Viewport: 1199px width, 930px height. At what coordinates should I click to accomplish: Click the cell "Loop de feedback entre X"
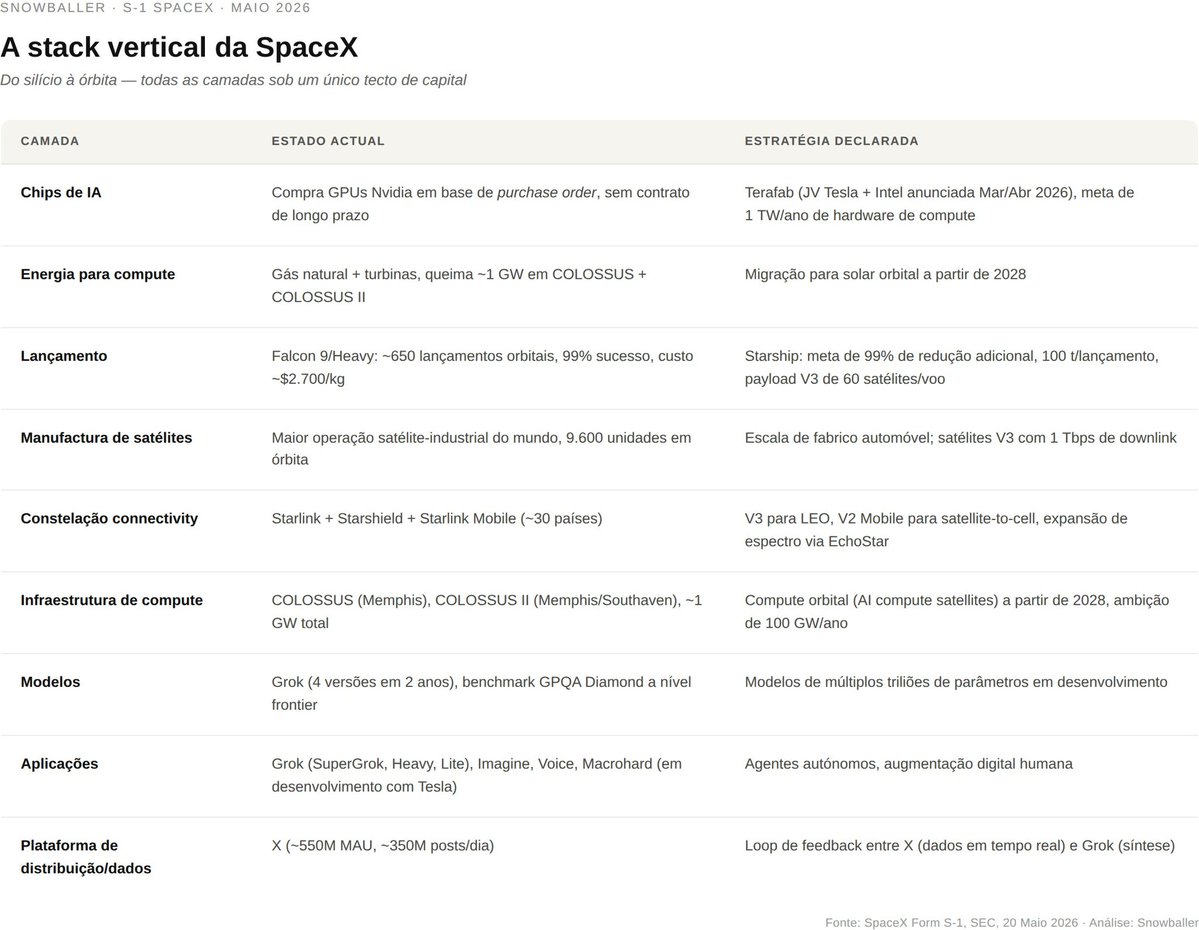click(x=960, y=846)
